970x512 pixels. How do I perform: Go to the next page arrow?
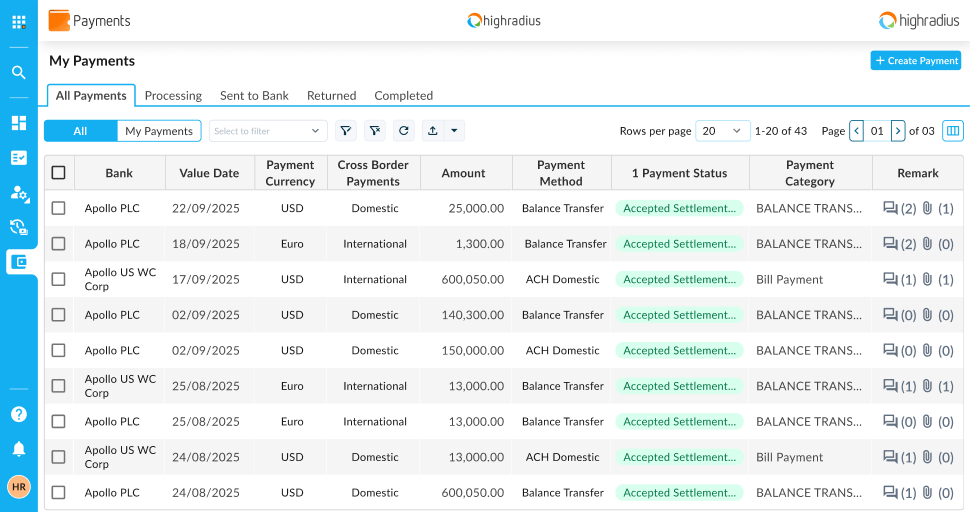[898, 131]
